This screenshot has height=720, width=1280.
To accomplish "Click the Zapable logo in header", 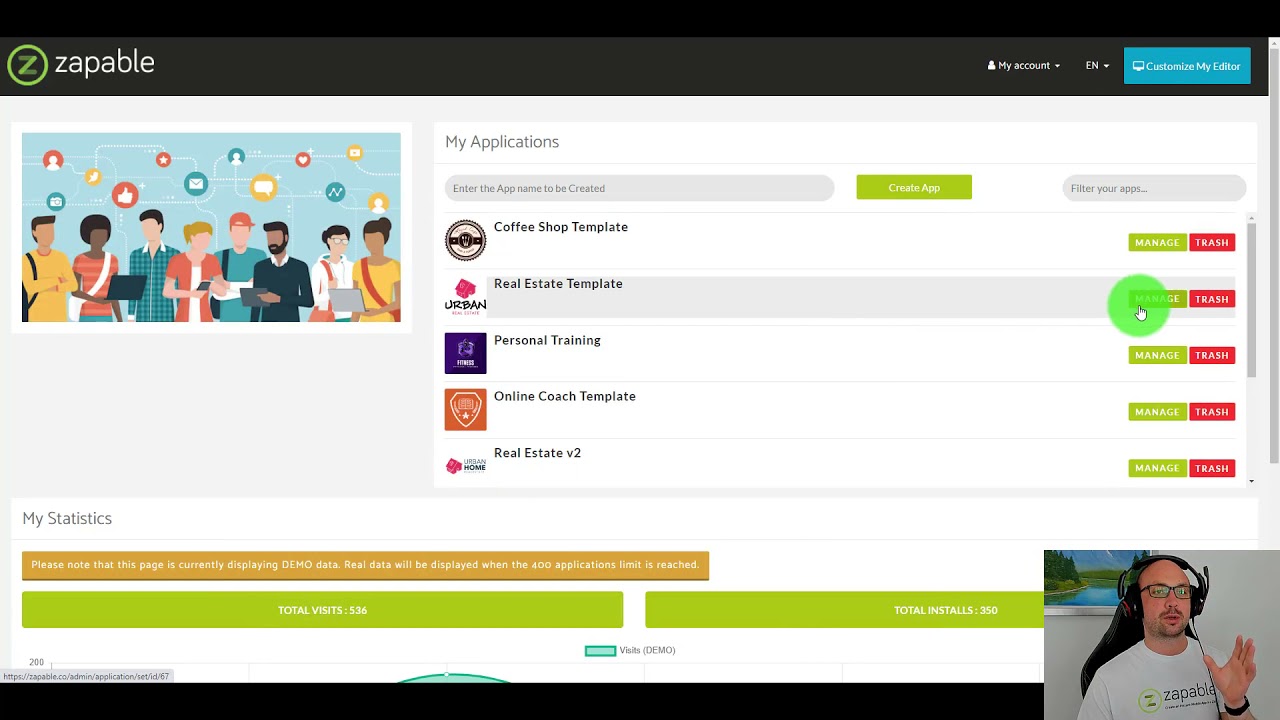I will pyautogui.click(x=81, y=65).
